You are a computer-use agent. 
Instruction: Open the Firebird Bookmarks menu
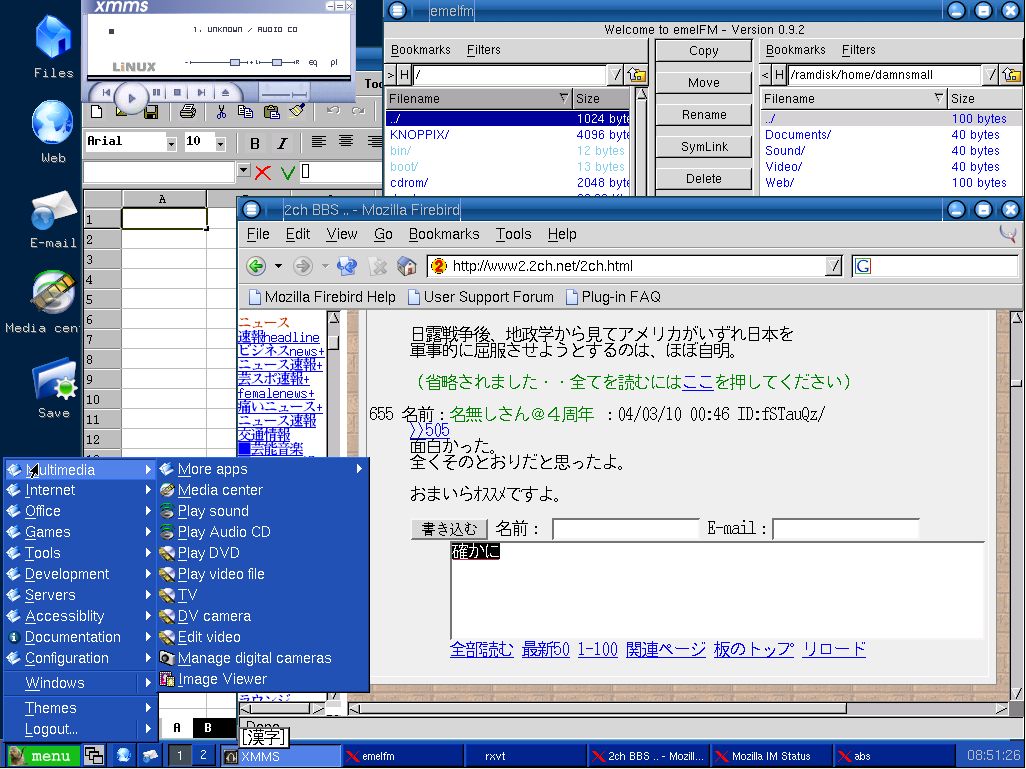coord(444,234)
